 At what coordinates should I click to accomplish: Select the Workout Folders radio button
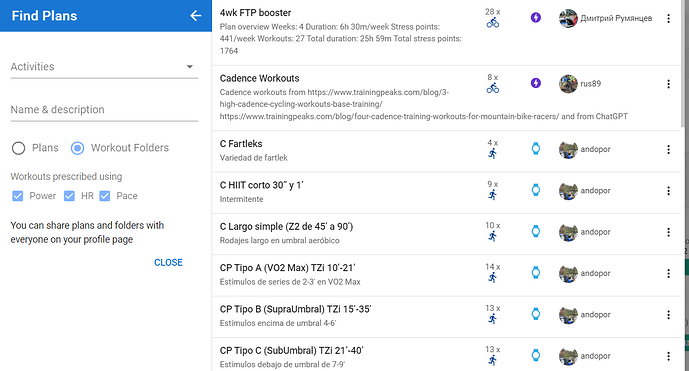point(77,148)
